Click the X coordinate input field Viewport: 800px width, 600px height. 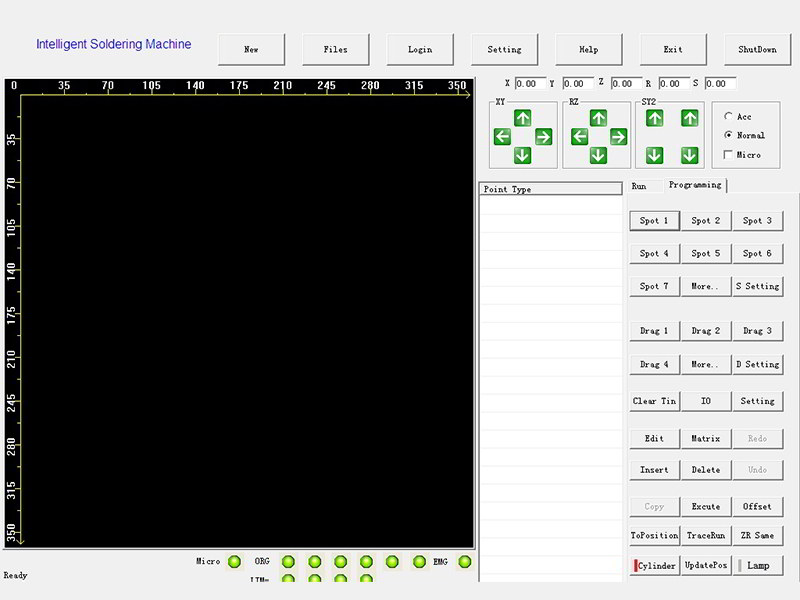point(530,84)
